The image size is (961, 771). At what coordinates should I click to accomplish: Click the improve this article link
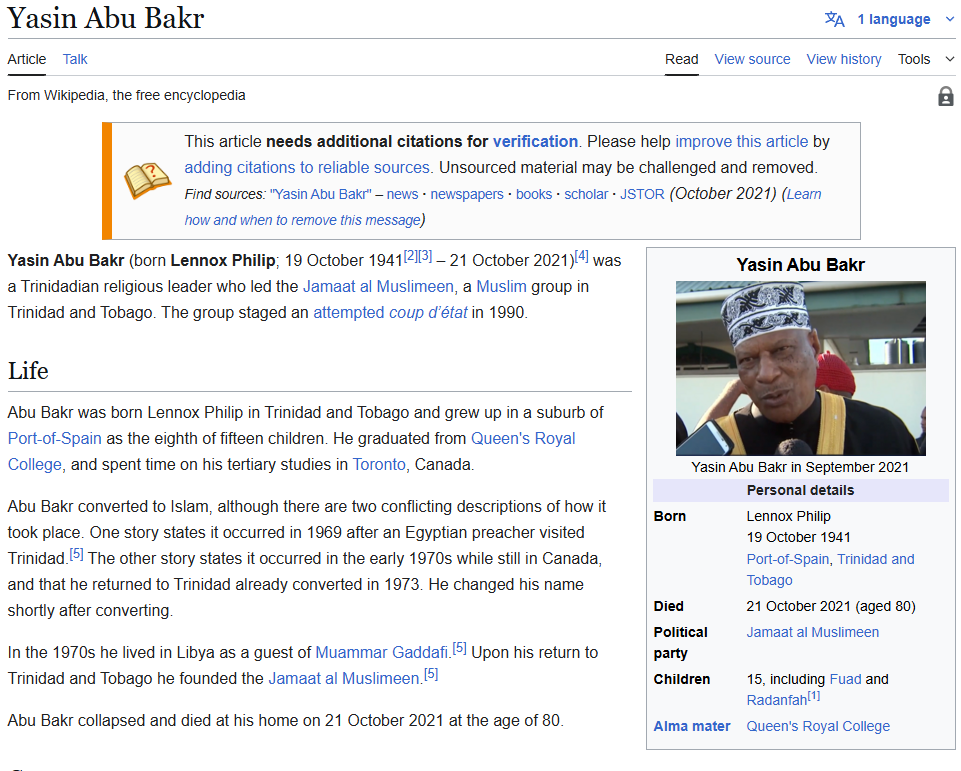[x=742, y=142]
